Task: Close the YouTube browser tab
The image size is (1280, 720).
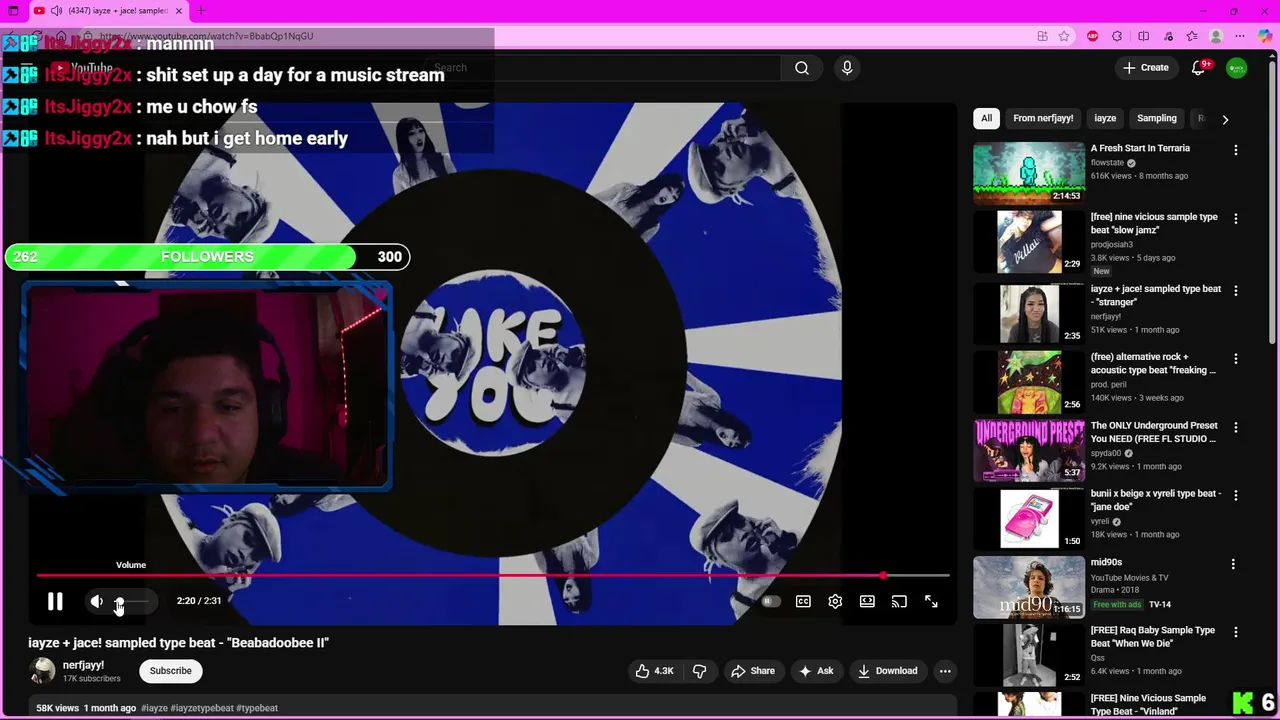Action: [x=179, y=11]
